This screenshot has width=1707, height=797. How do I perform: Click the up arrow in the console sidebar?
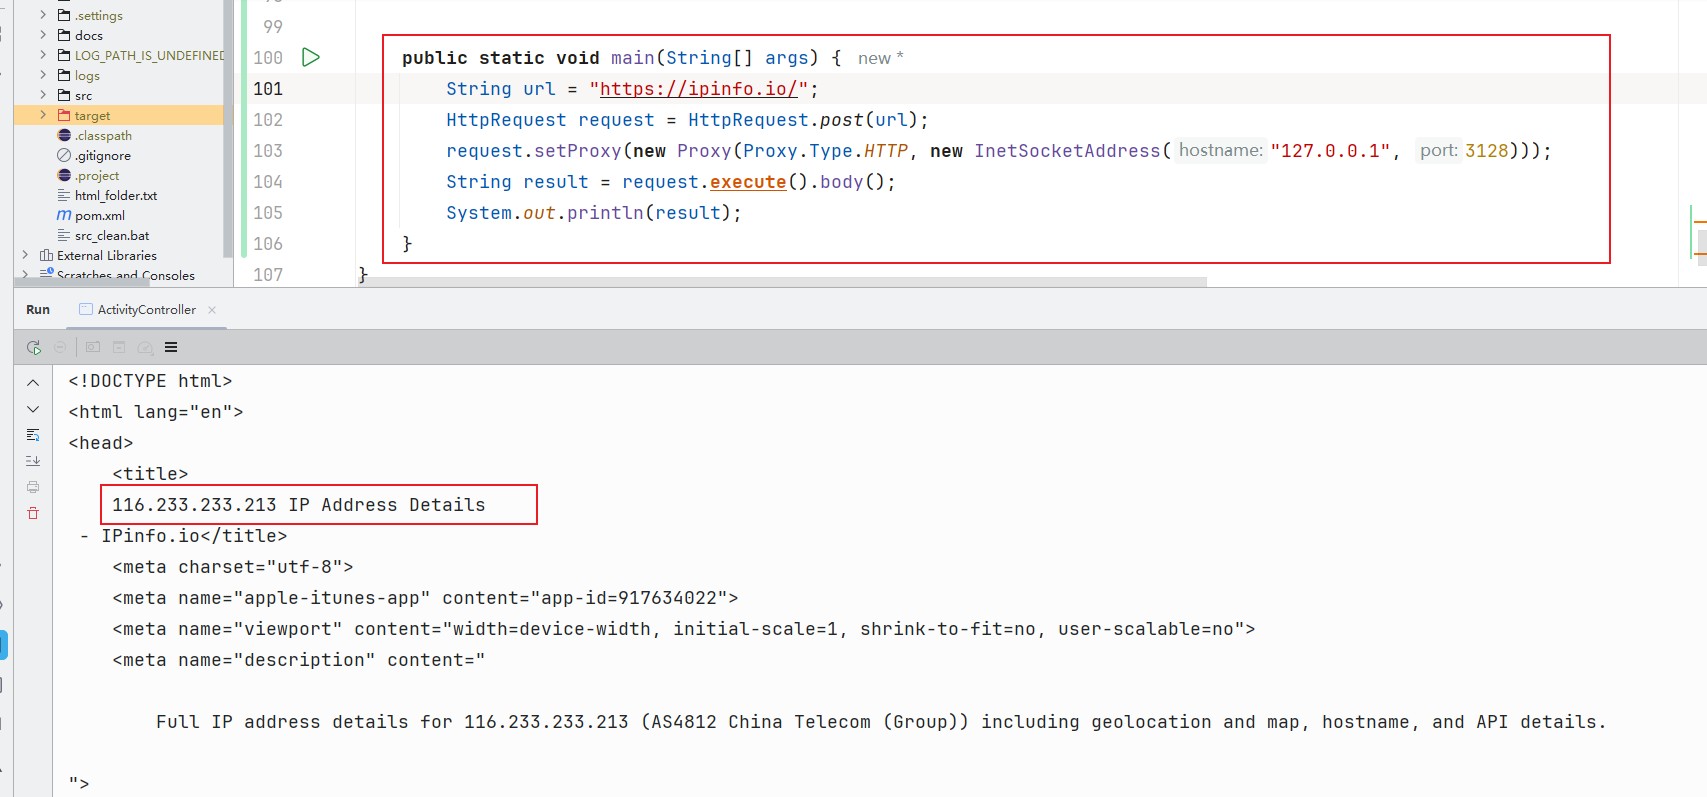[33, 383]
